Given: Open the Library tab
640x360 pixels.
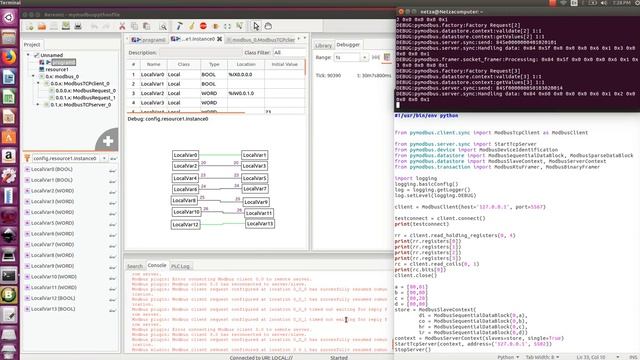Looking at the screenshot, I should pos(323,45).
